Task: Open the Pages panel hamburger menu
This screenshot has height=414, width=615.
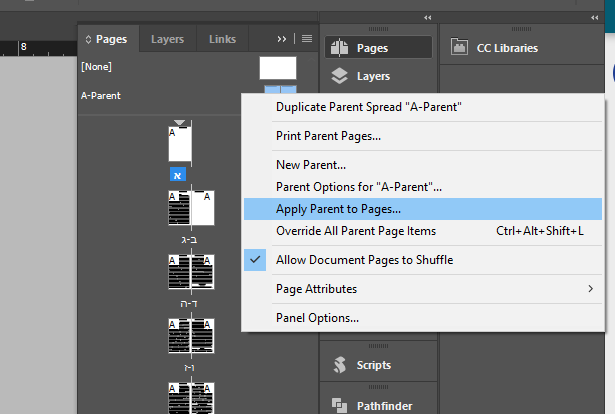Action: tap(307, 39)
